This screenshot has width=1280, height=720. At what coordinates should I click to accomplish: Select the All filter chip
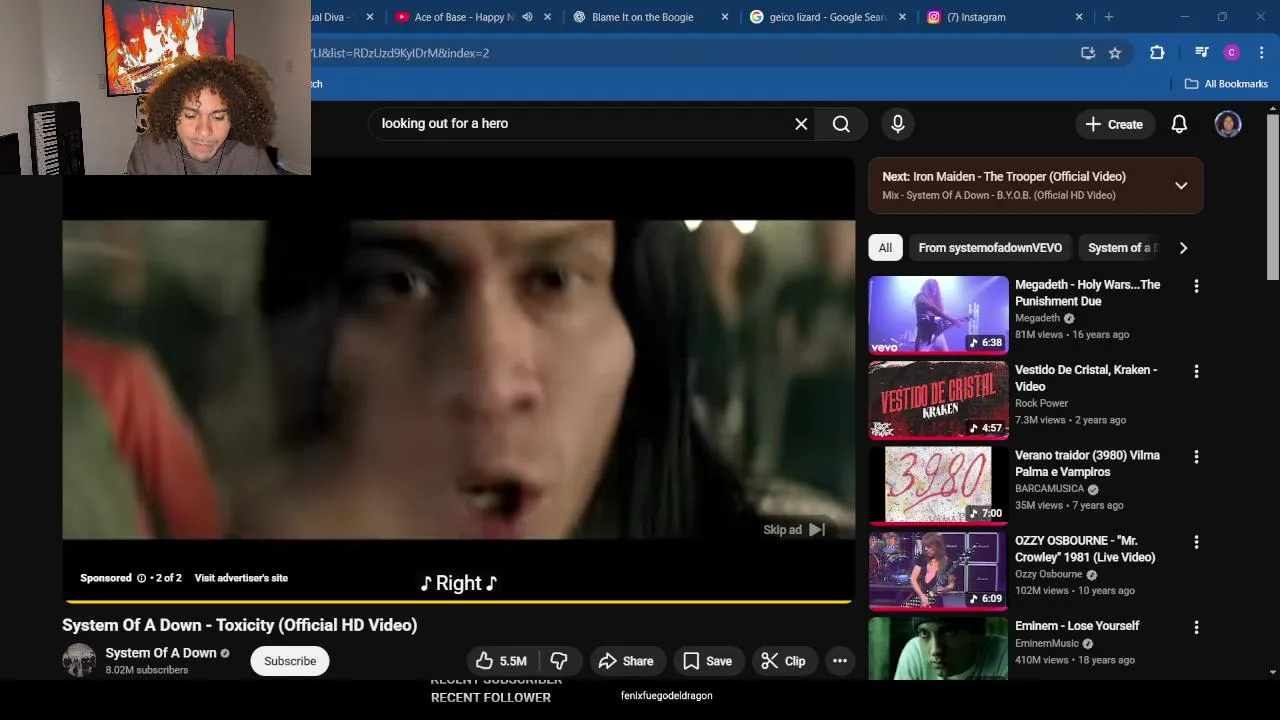pos(885,248)
